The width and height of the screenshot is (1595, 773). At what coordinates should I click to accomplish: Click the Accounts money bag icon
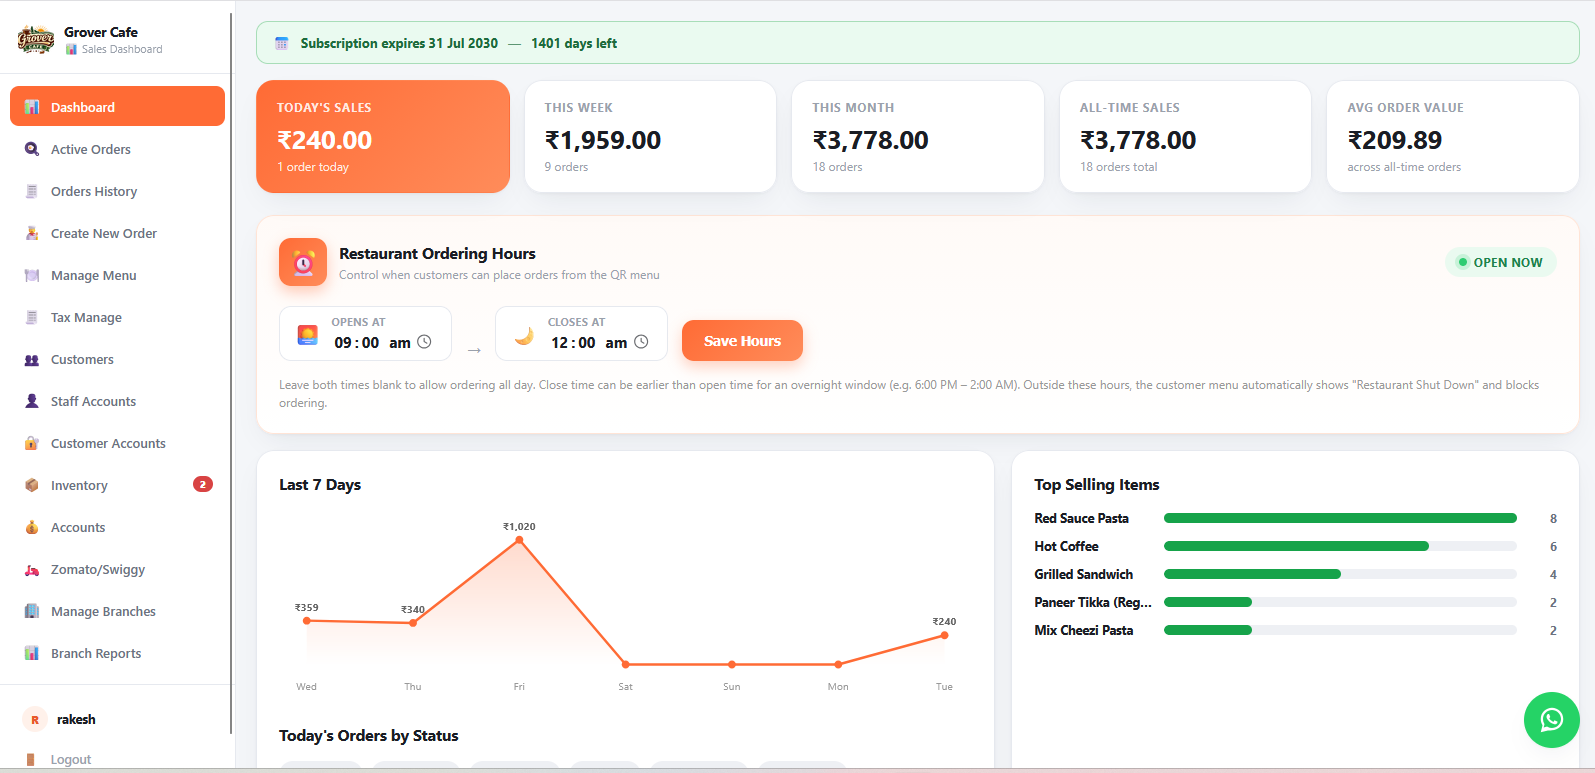32,527
